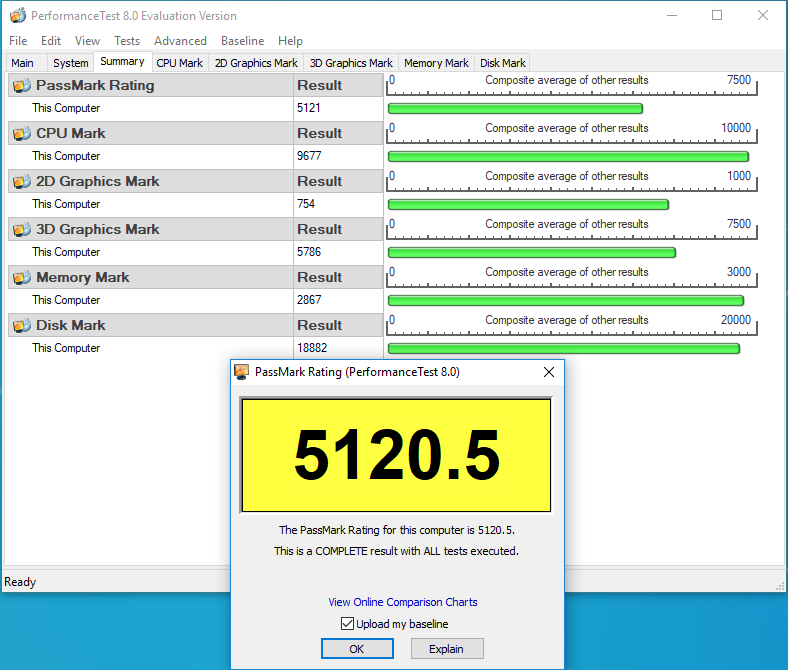This screenshot has width=788, height=670.
Task: Open the Edit menu
Action: [51, 41]
